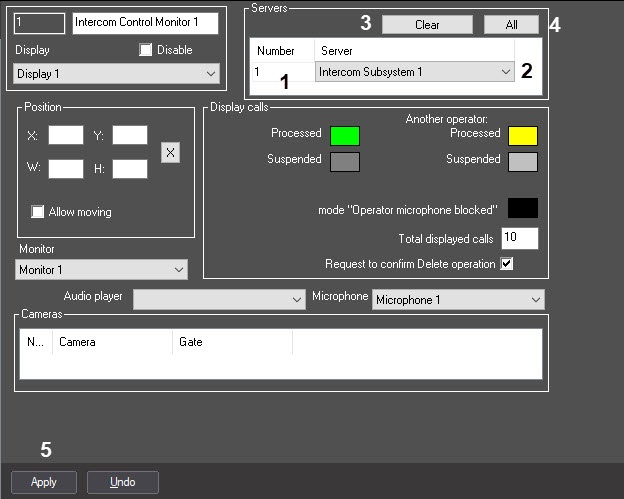
Task: Open the Audio player dropdown
Action: pos(219,299)
